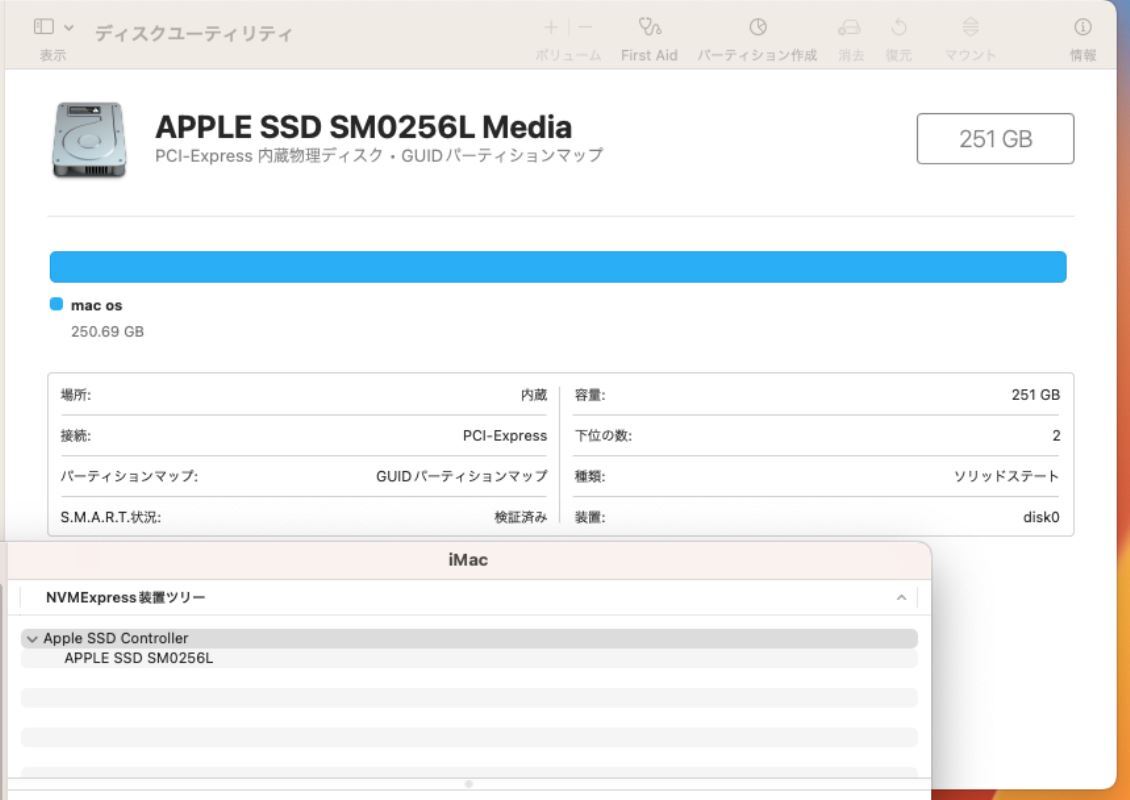1130x800 pixels.
Task: Click the NVMExpress 装置ツリー header label
Action: click(125, 597)
